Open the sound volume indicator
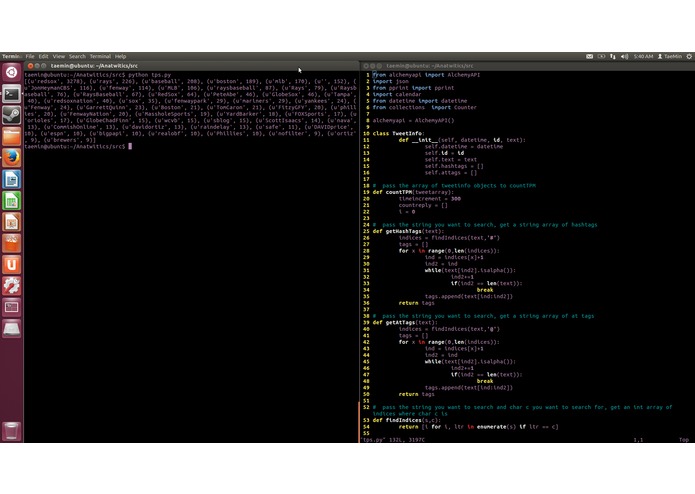This screenshot has width=695, height=494. [x=625, y=56]
